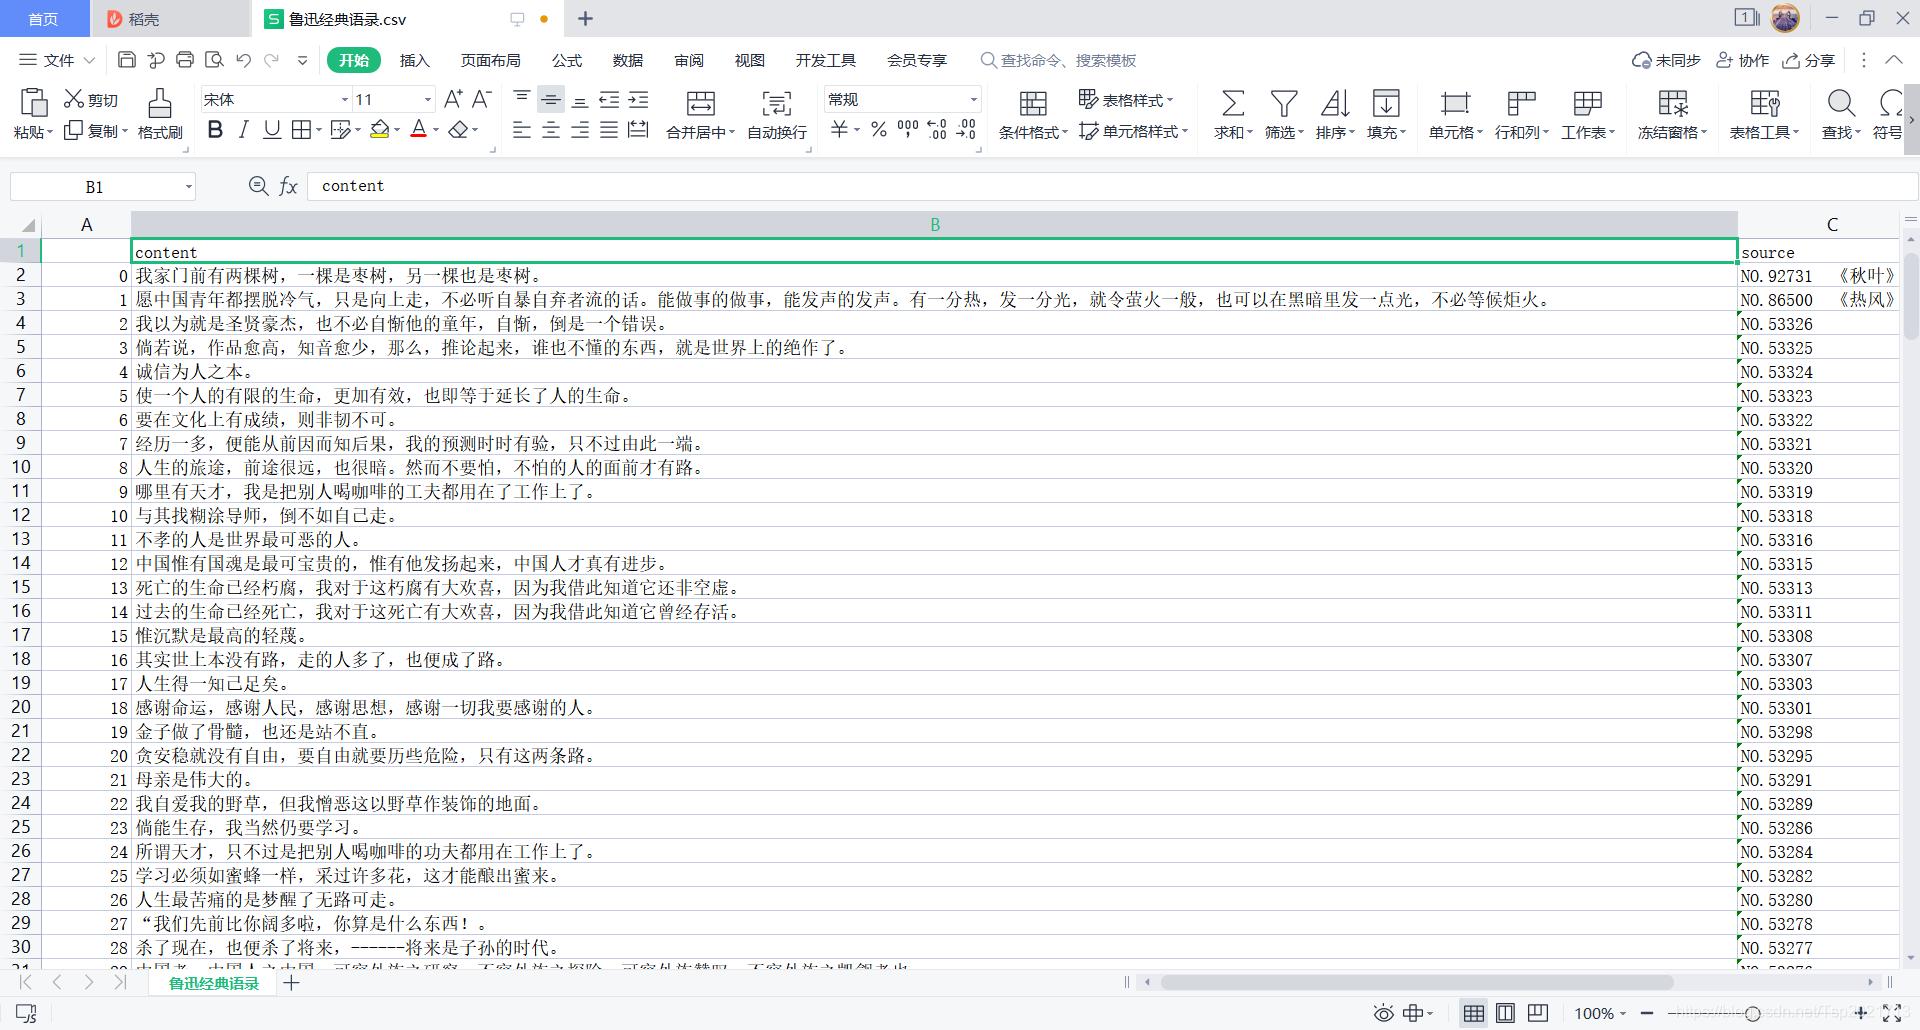Toggle Underline formatting
This screenshot has width=1920, height=1030.
click(272, 129)
